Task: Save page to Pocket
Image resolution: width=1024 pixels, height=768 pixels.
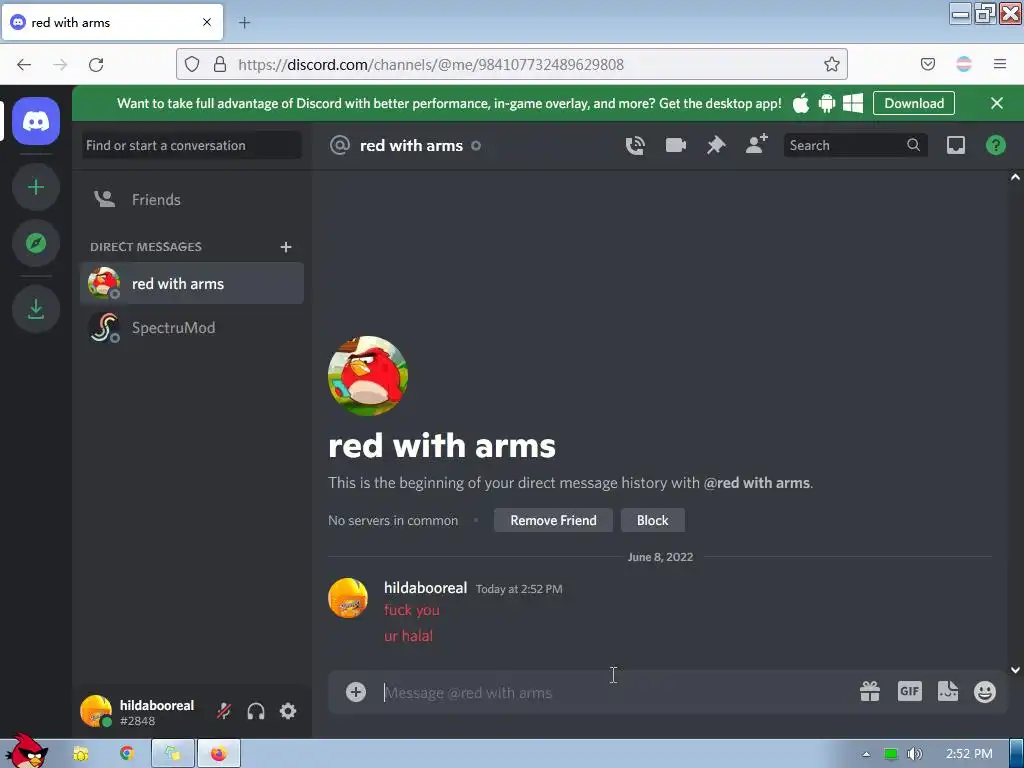Action: (927, 64)
